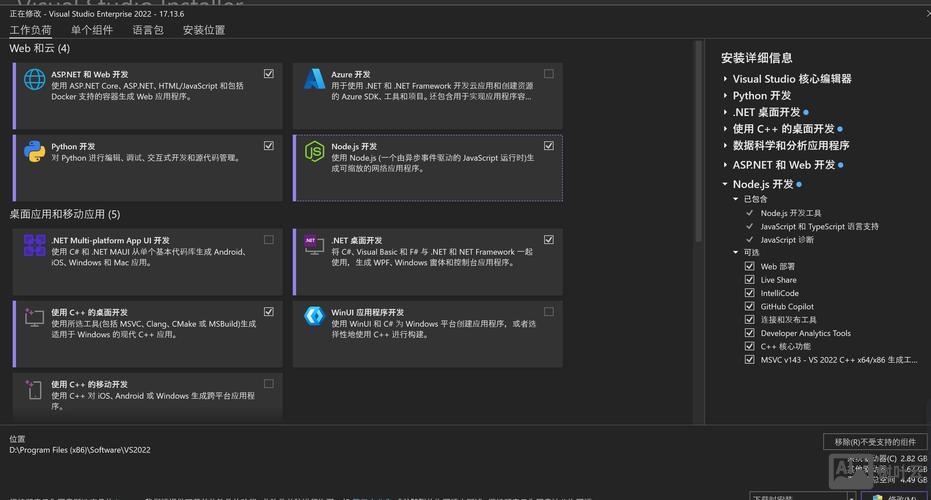Switch to the 单个组件 tab

(x=91, y=30)
